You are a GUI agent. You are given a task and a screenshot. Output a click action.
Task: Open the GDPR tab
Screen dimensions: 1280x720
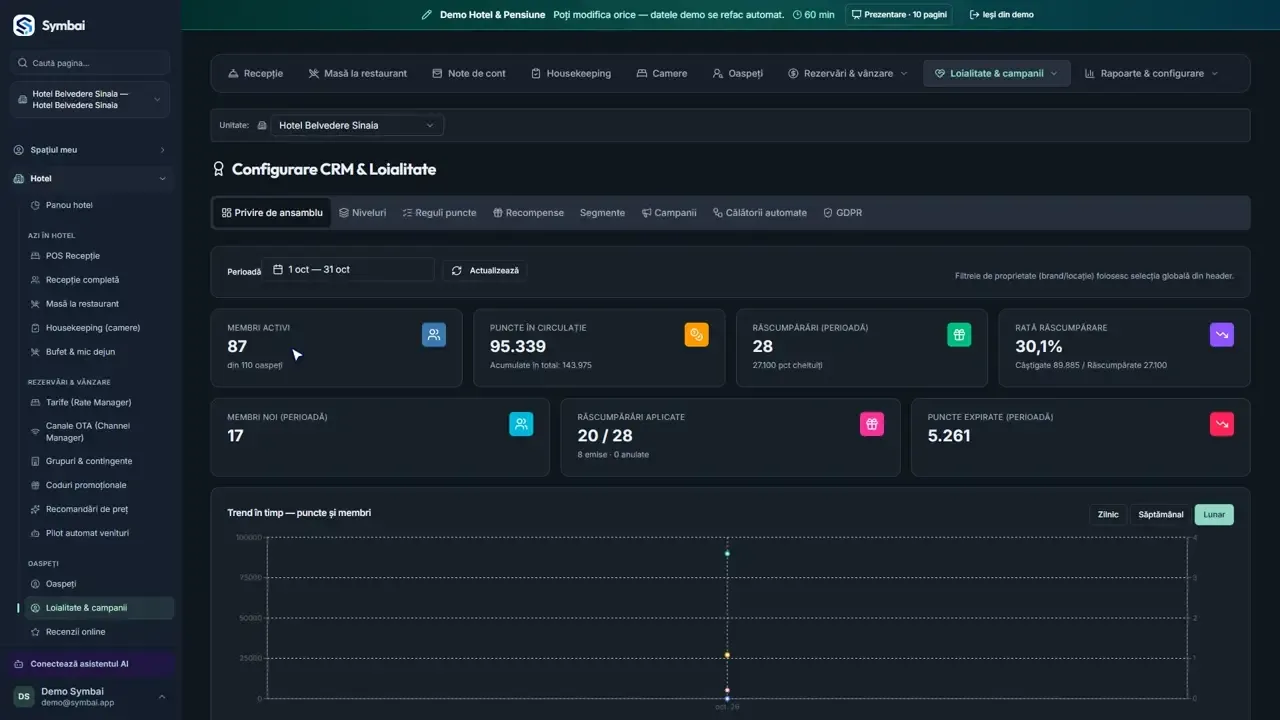pyautogui.click(x=842, y=213)
